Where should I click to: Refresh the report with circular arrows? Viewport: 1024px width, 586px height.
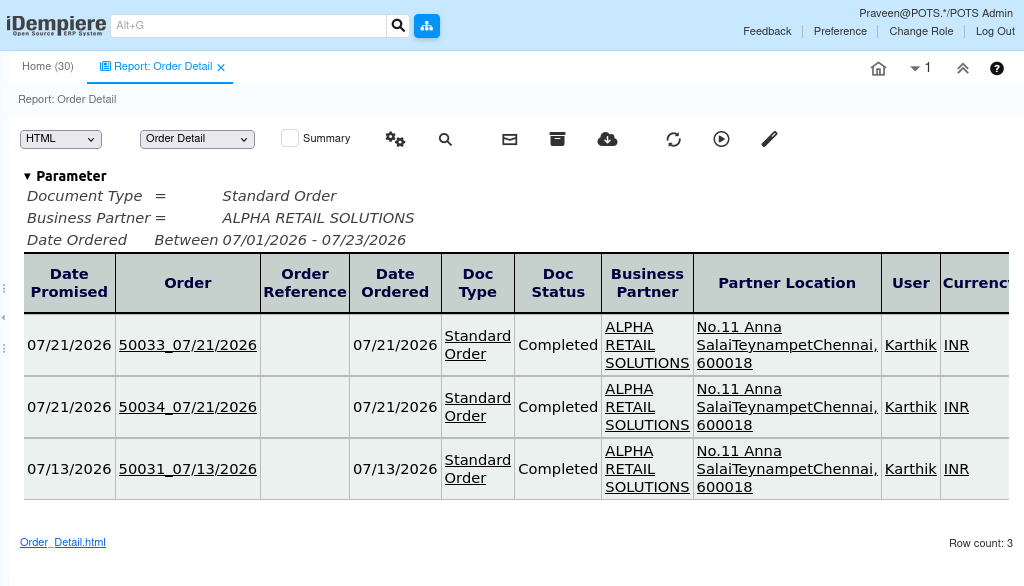tap(673, 139)
